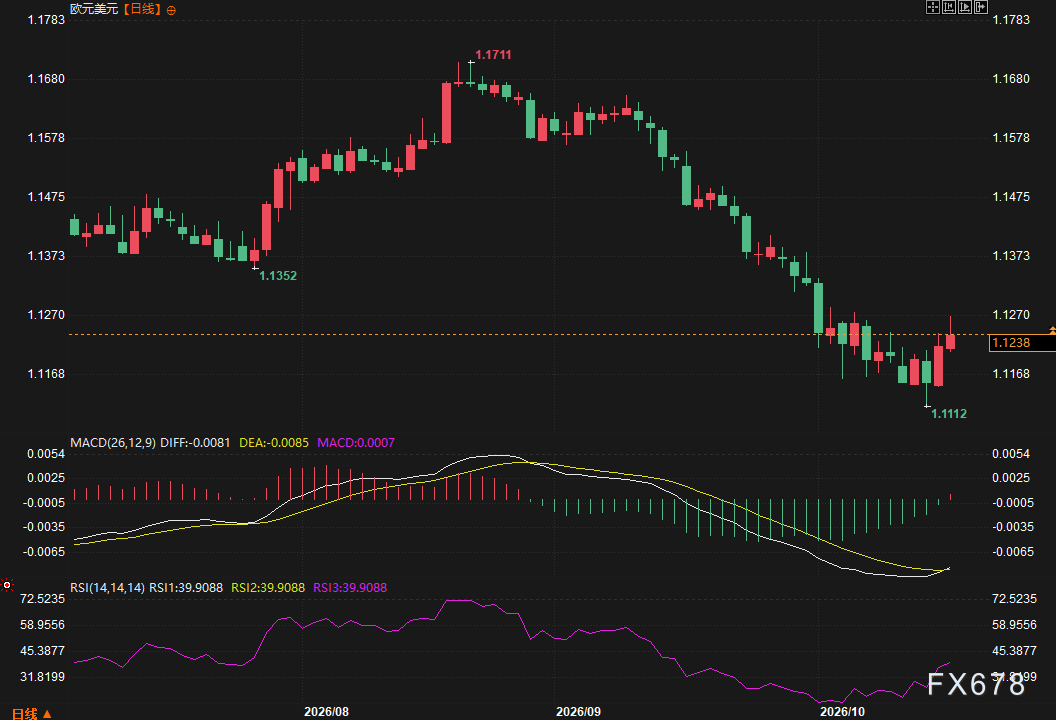Select the 欧元美元 chart title
The image size is (1056, 720).
(94, 9)
